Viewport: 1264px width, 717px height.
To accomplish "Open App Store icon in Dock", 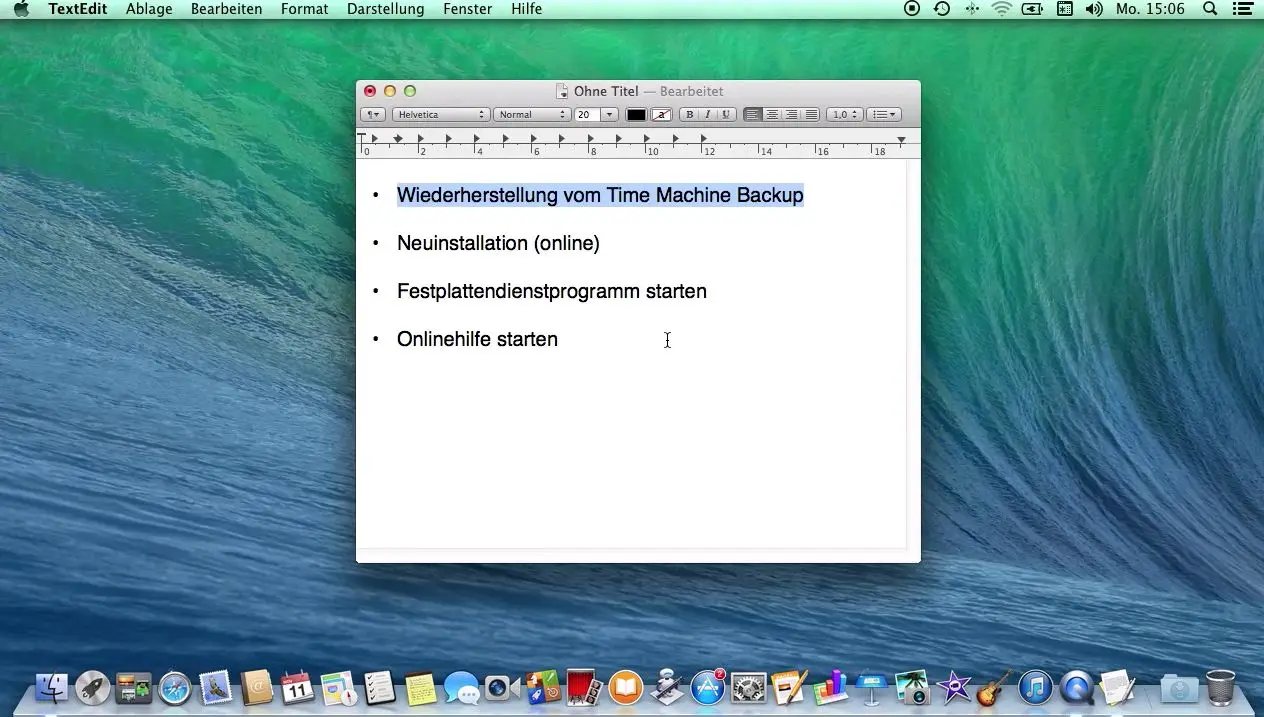I will pos(707,687).
